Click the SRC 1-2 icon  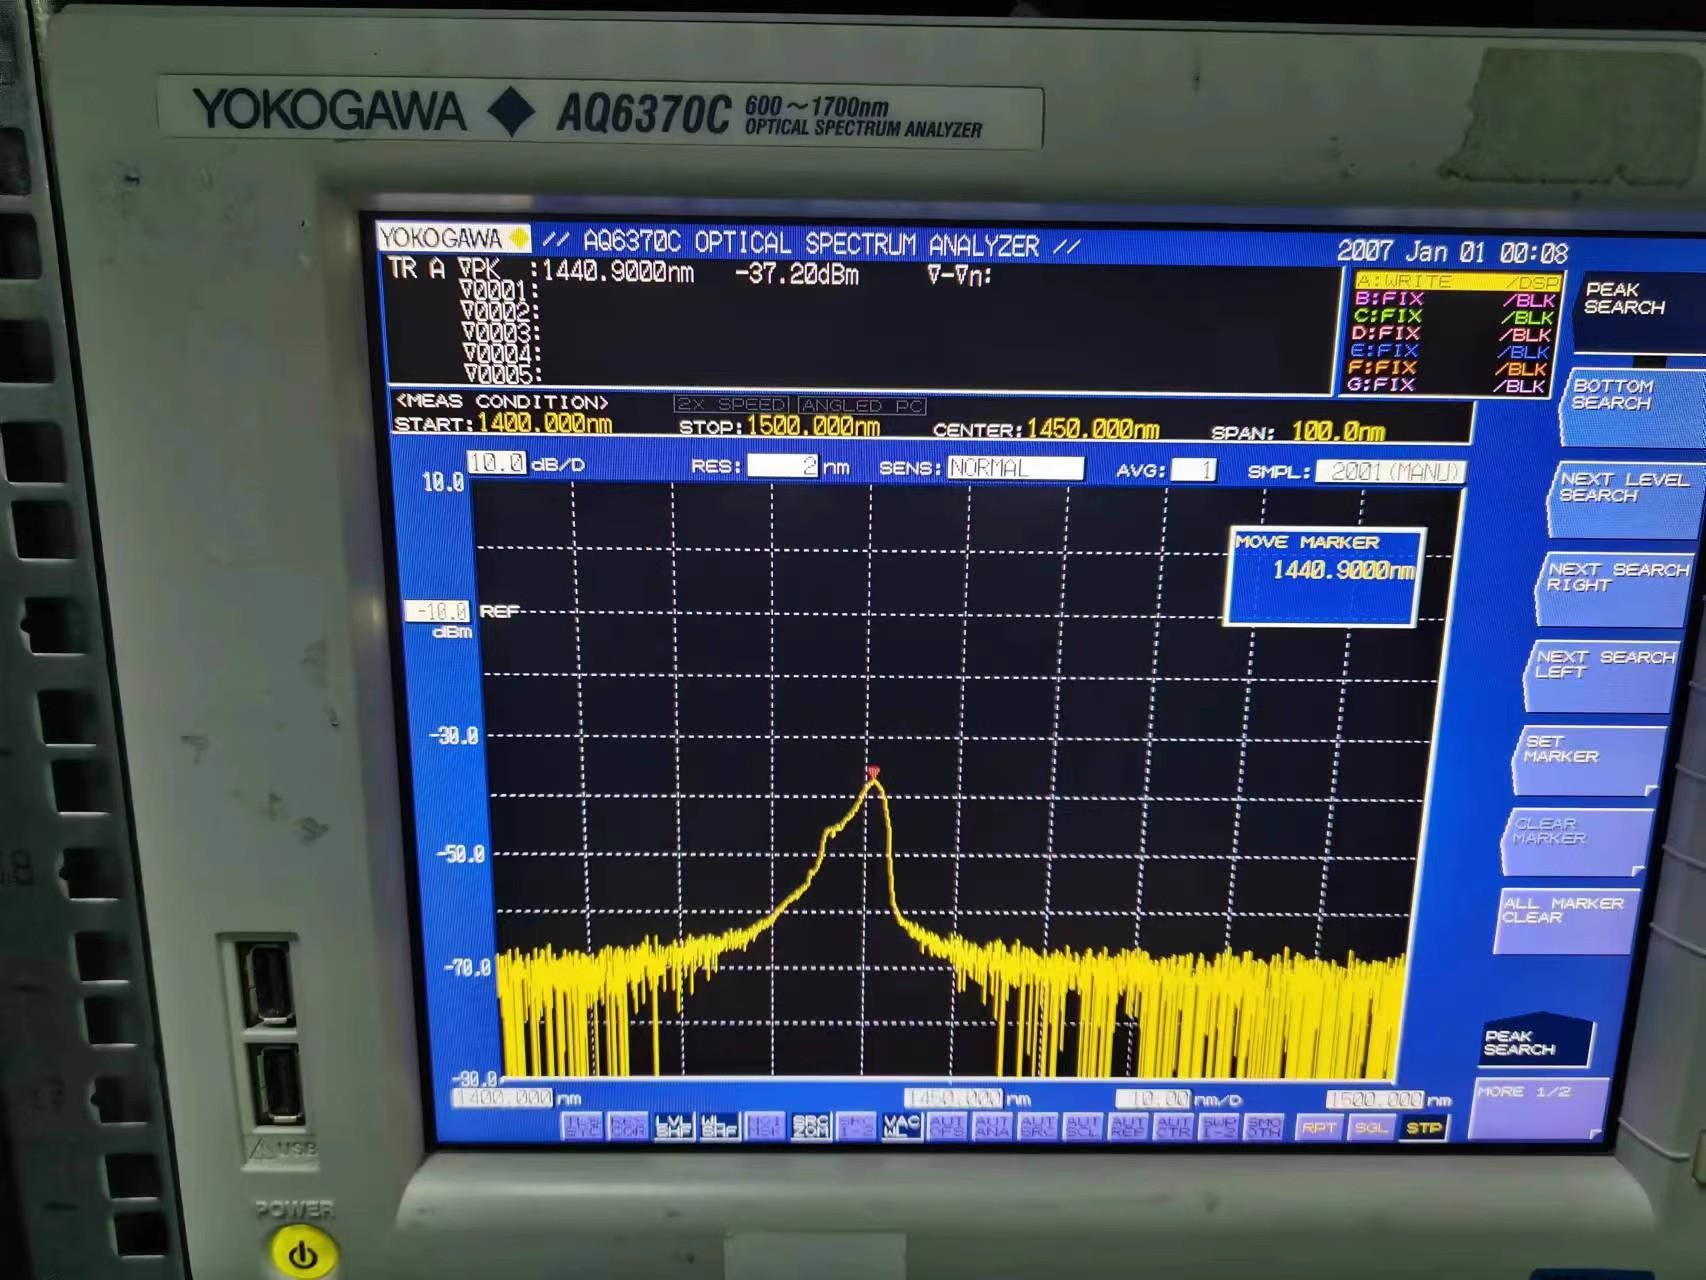point(856,1126)
